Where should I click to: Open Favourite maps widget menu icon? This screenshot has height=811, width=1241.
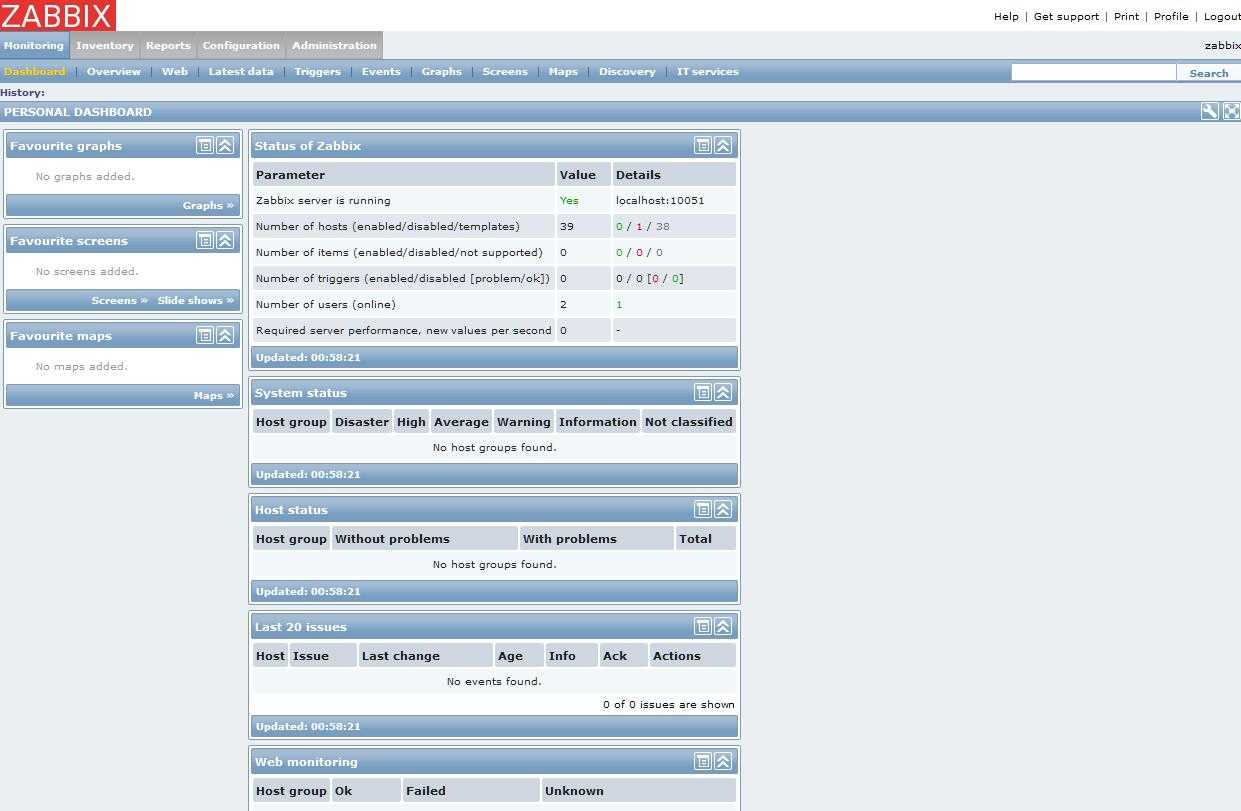tap(204, 335)
